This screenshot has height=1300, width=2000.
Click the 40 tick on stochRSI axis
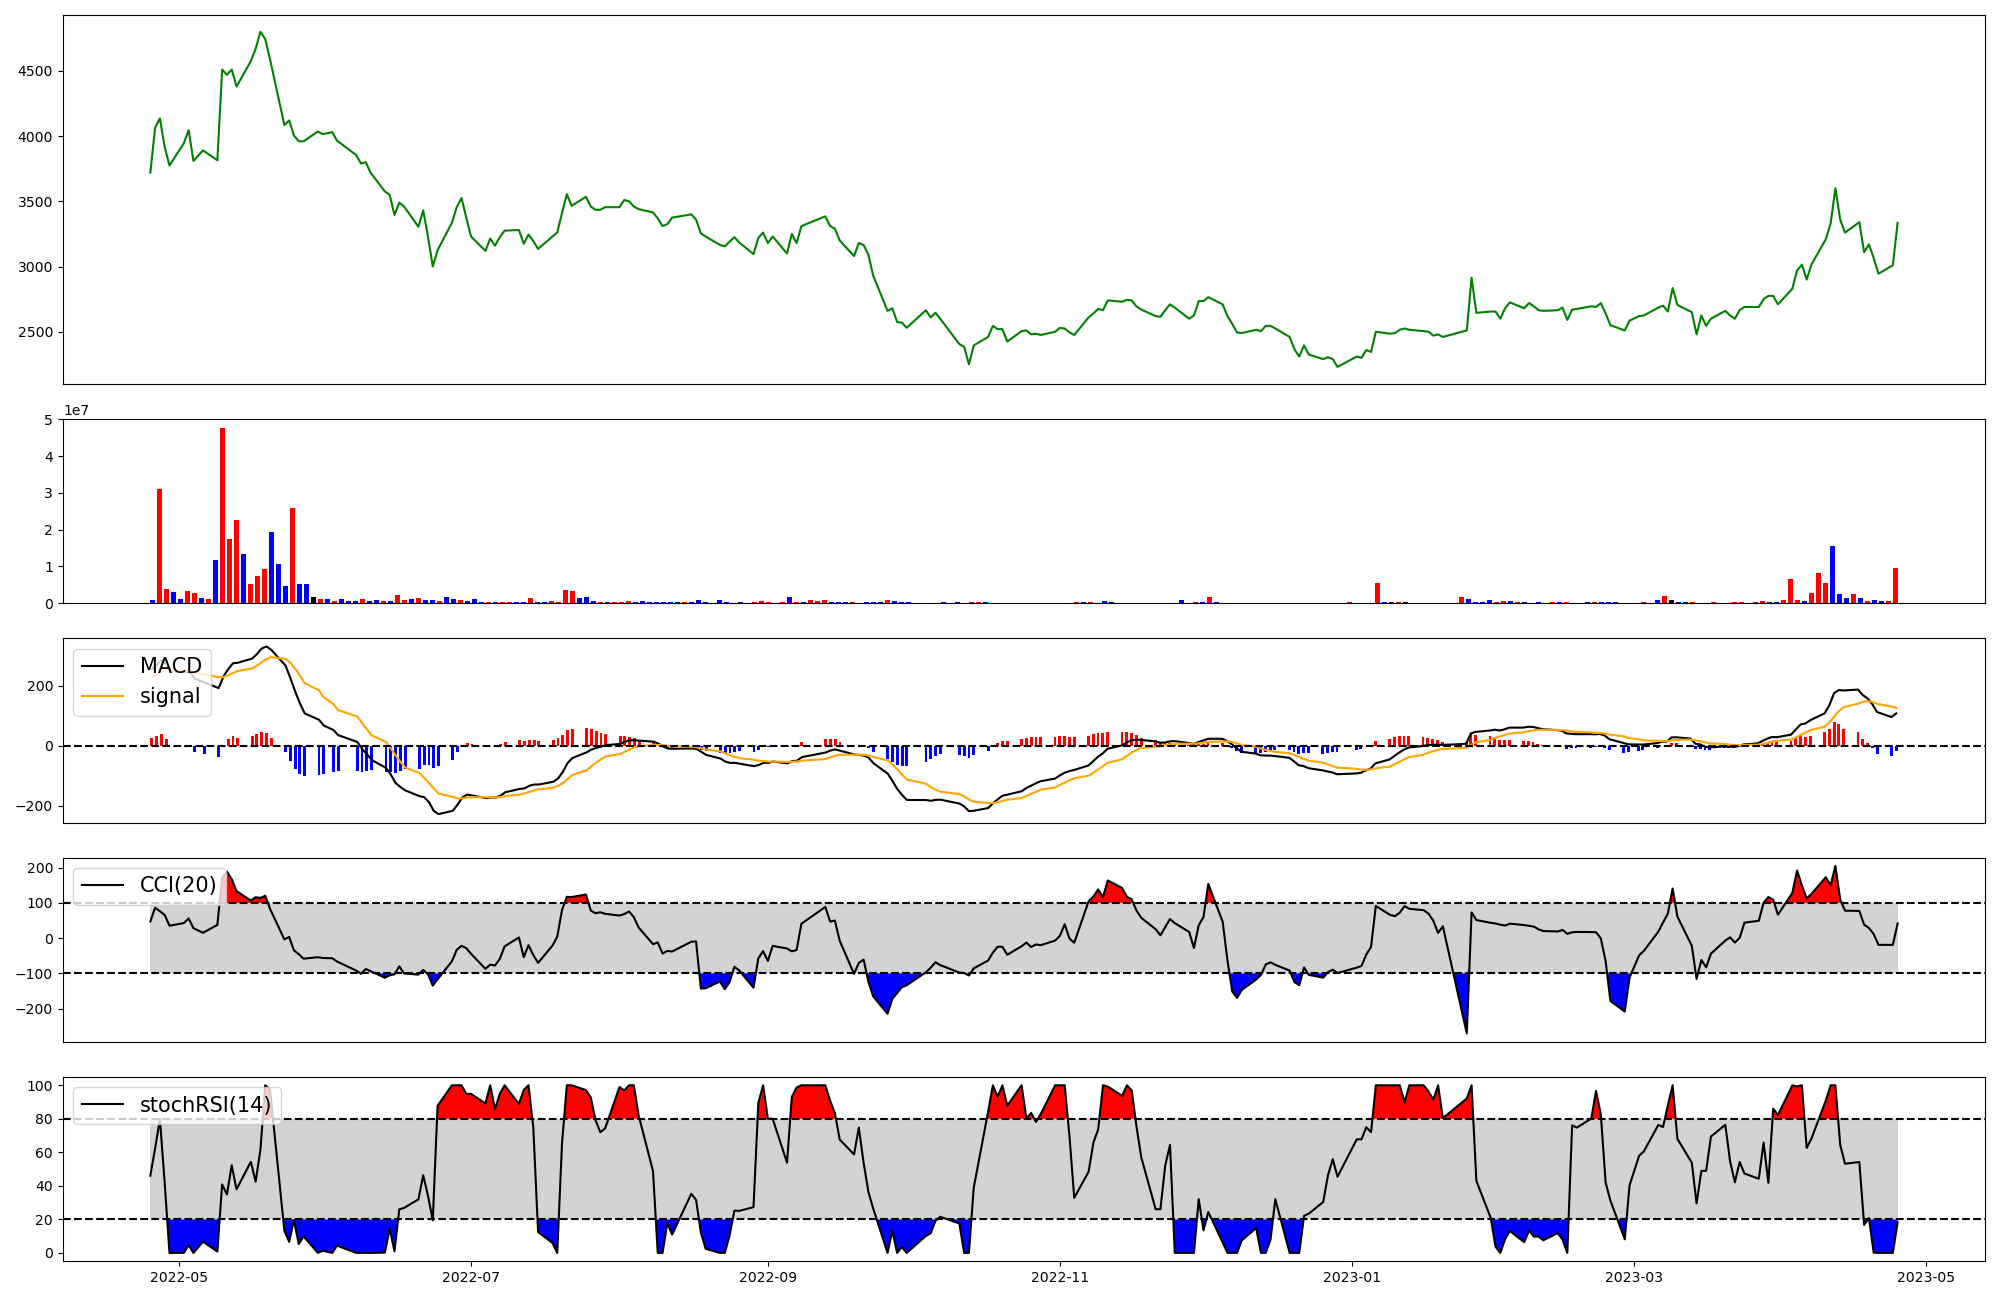pyautogui.click(x=44, y=1186)
